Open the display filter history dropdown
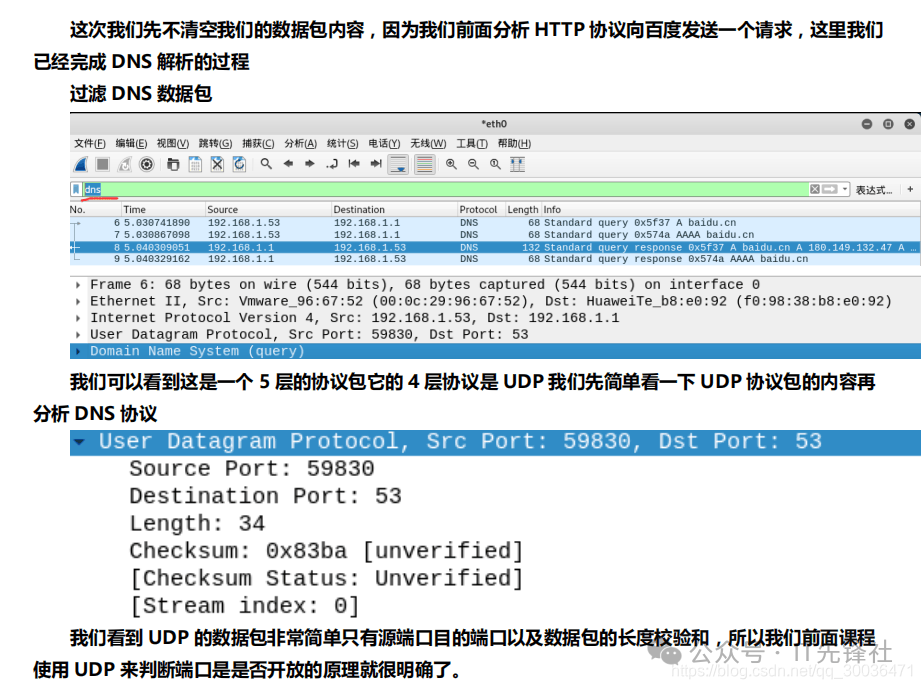The height and width of the screenshot is (689, 922). [845, 189]
